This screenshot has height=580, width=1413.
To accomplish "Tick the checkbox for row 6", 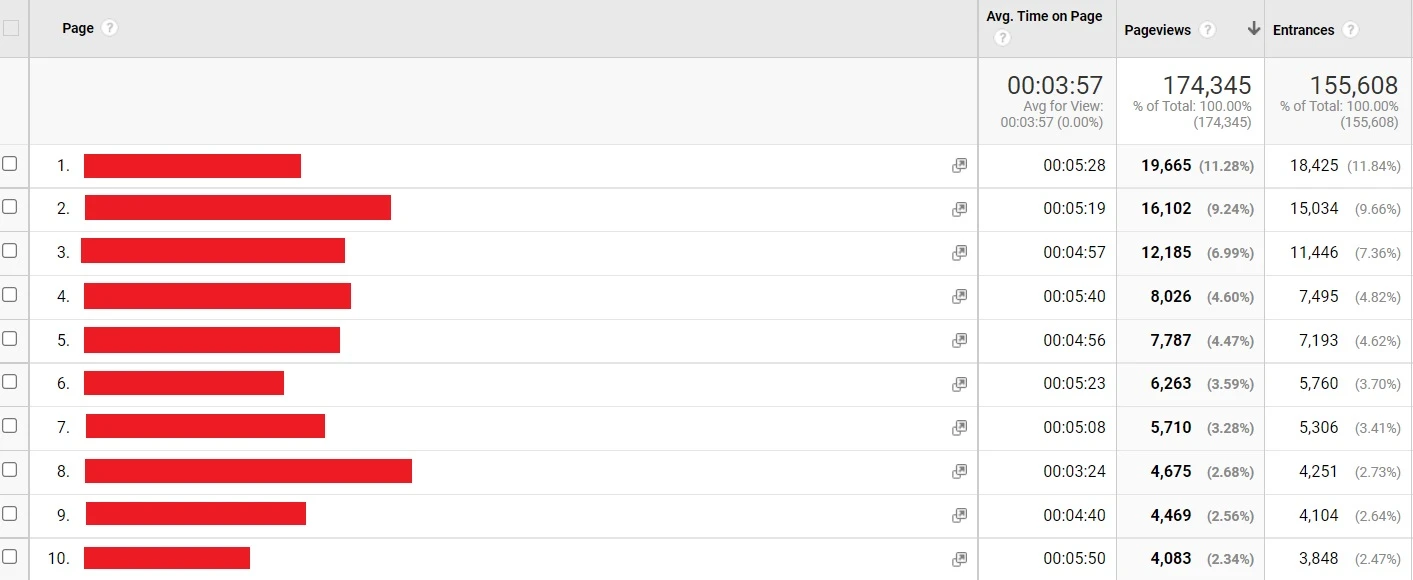I will click(10, 382).
